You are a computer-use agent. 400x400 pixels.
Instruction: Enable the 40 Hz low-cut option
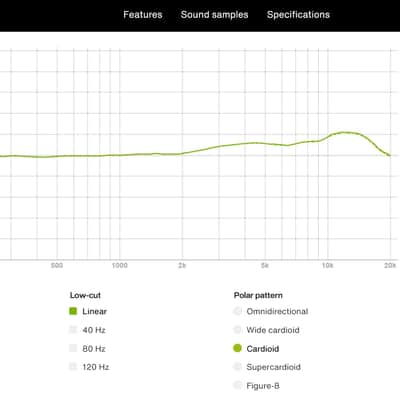pos(73,330)
